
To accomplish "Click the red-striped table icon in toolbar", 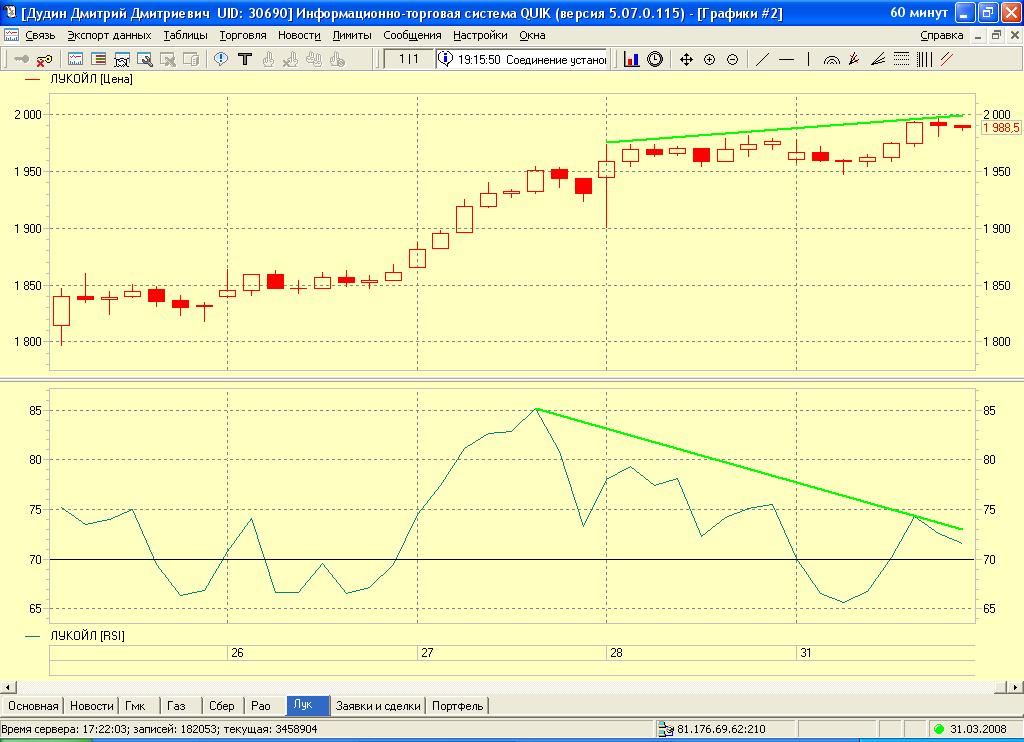I will [x=99, y=59].
